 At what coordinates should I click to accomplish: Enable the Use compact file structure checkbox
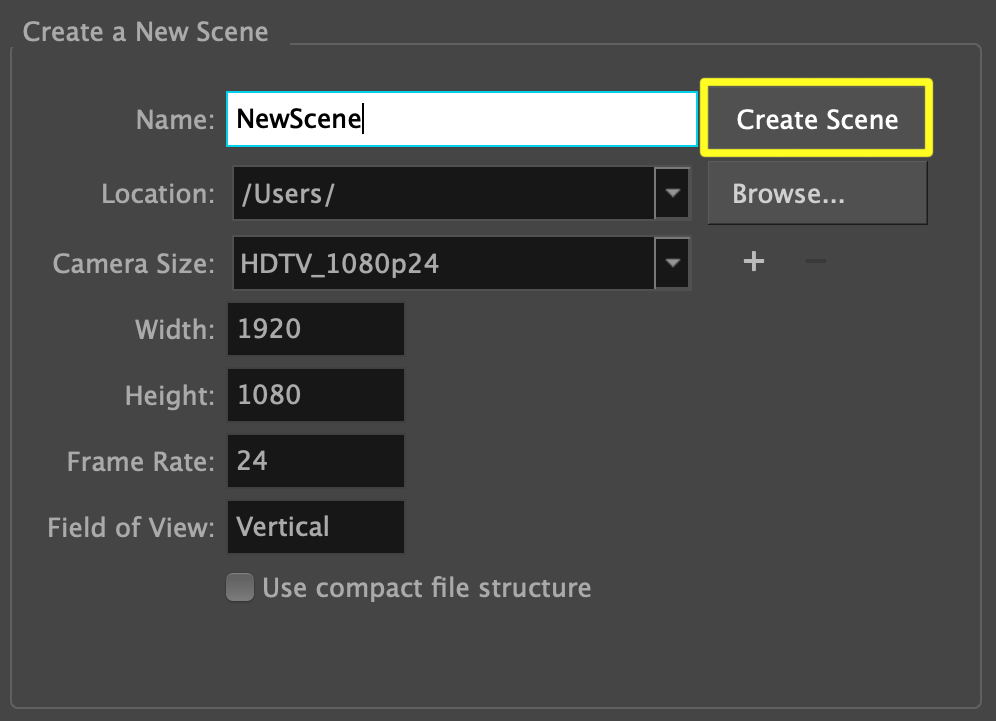(240, 587)
